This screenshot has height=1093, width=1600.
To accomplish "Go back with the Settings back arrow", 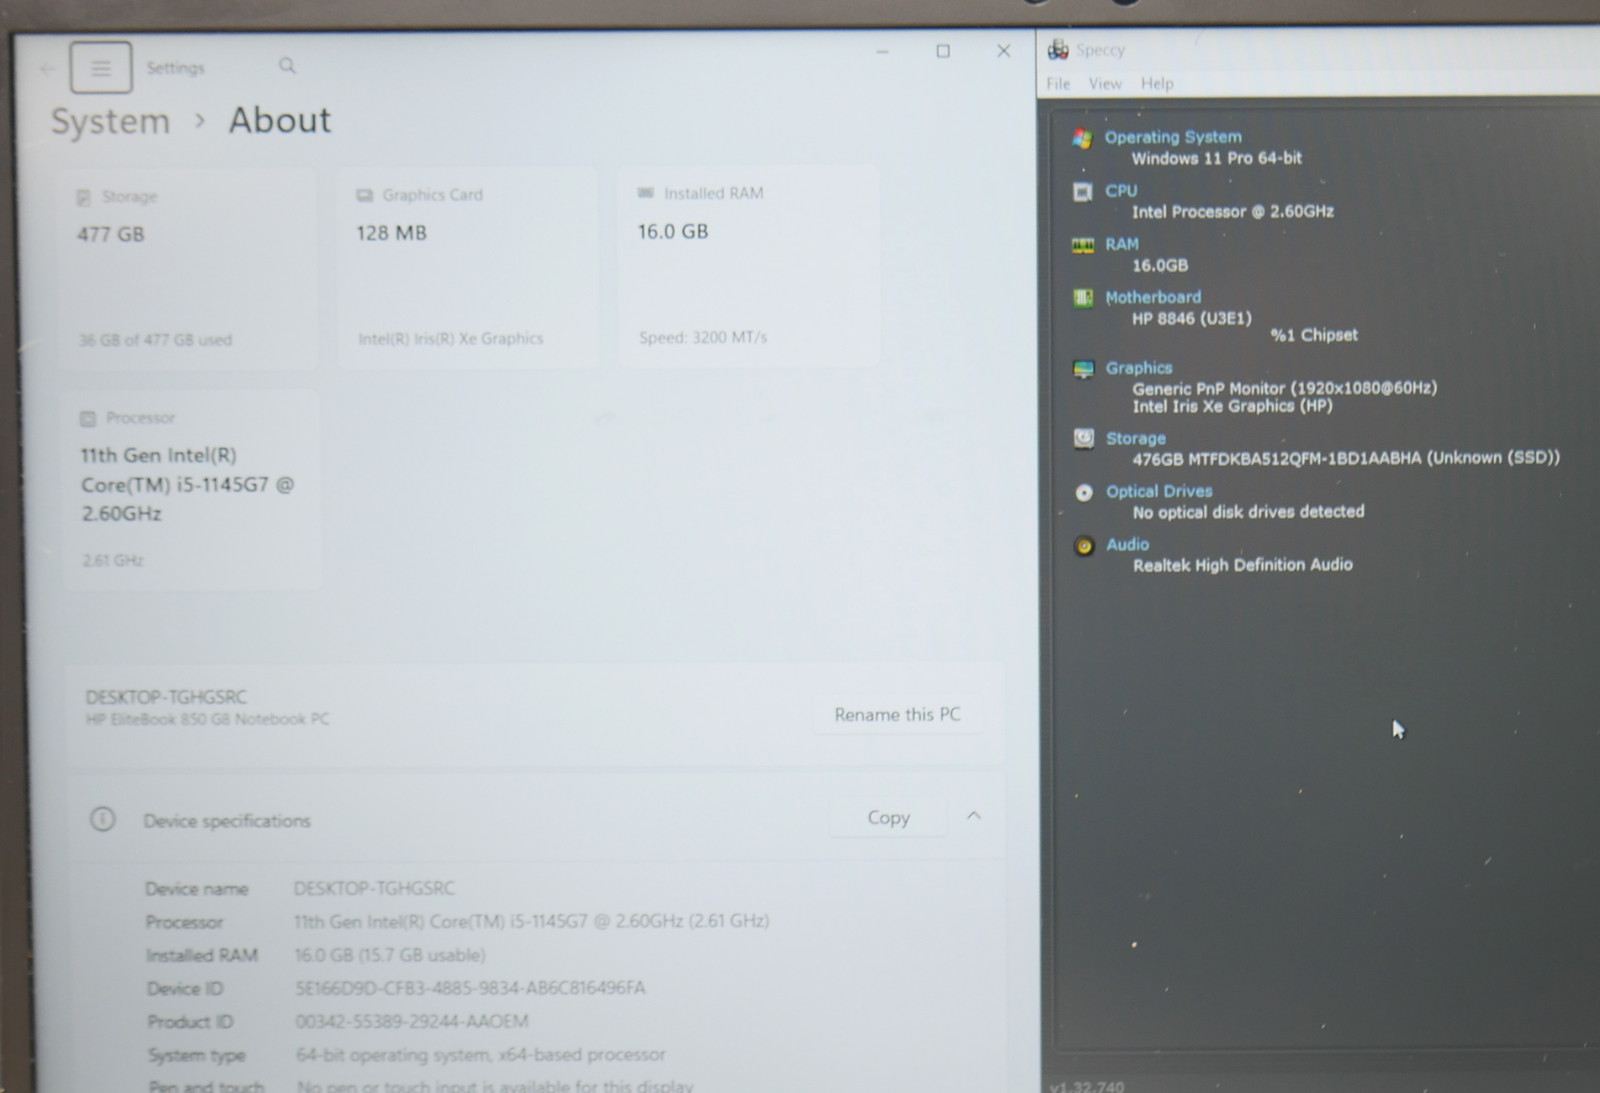I will tap(46, 68).
